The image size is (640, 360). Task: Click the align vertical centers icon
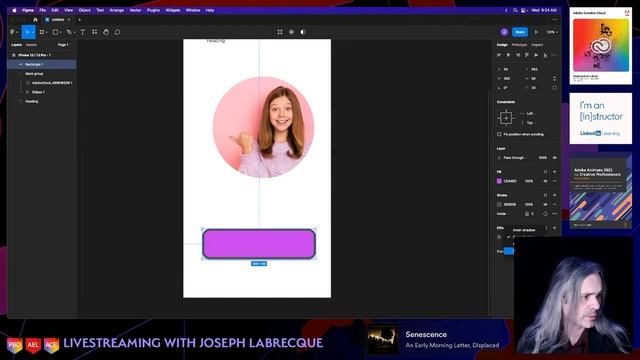click(536, 55)
